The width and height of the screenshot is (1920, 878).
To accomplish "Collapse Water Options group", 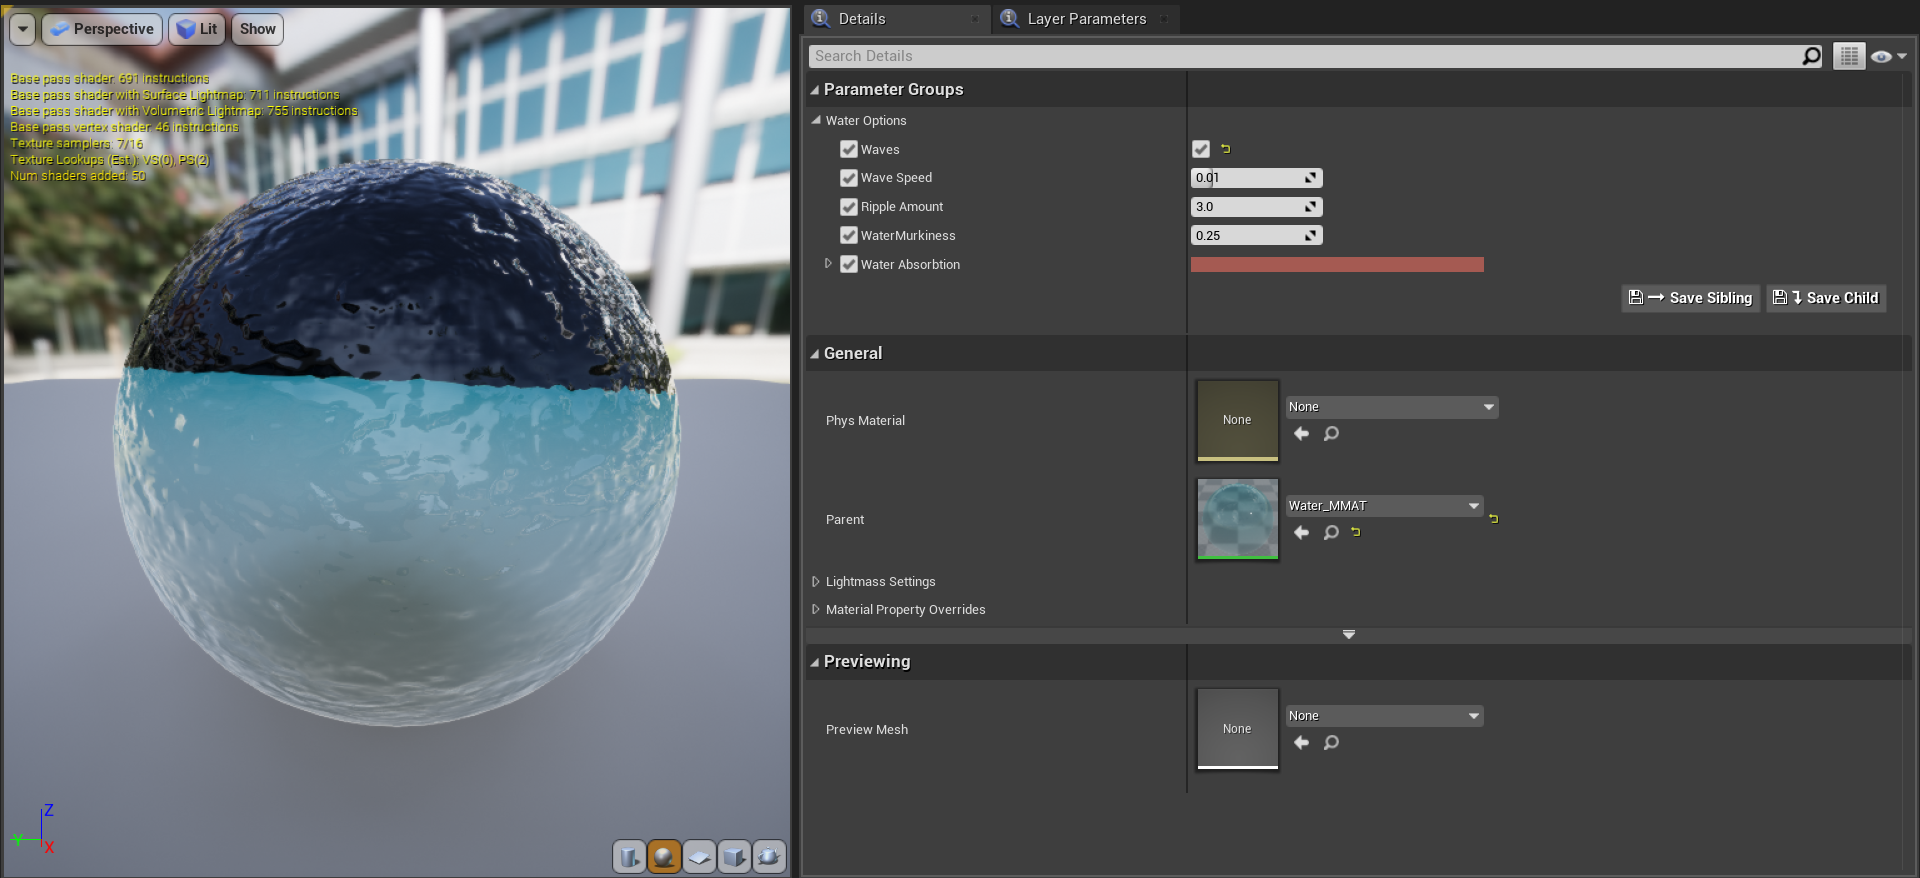I will click(x=816, y=120).
